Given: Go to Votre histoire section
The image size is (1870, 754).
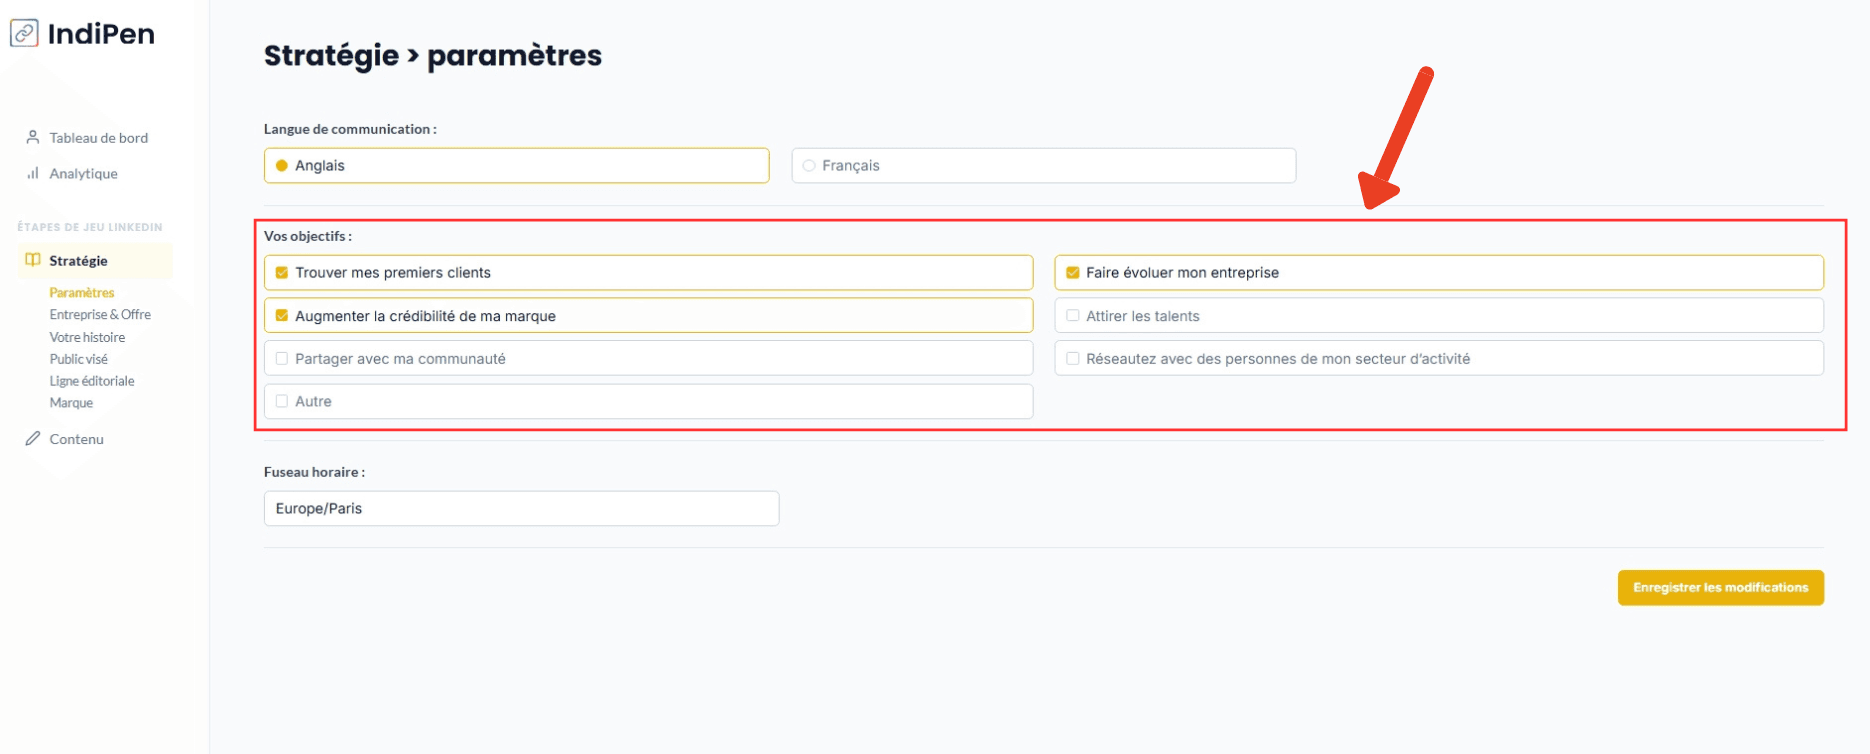Looking at the screenshot, I should tap(87, 337).
